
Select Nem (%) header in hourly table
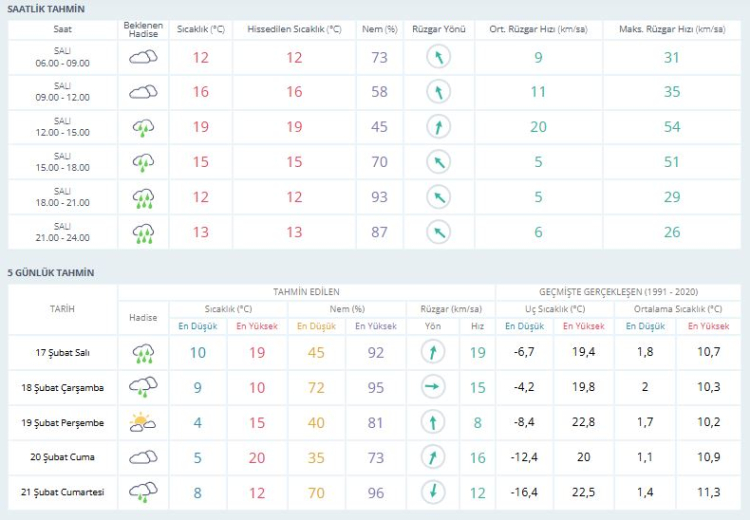[x=379, y=29]
